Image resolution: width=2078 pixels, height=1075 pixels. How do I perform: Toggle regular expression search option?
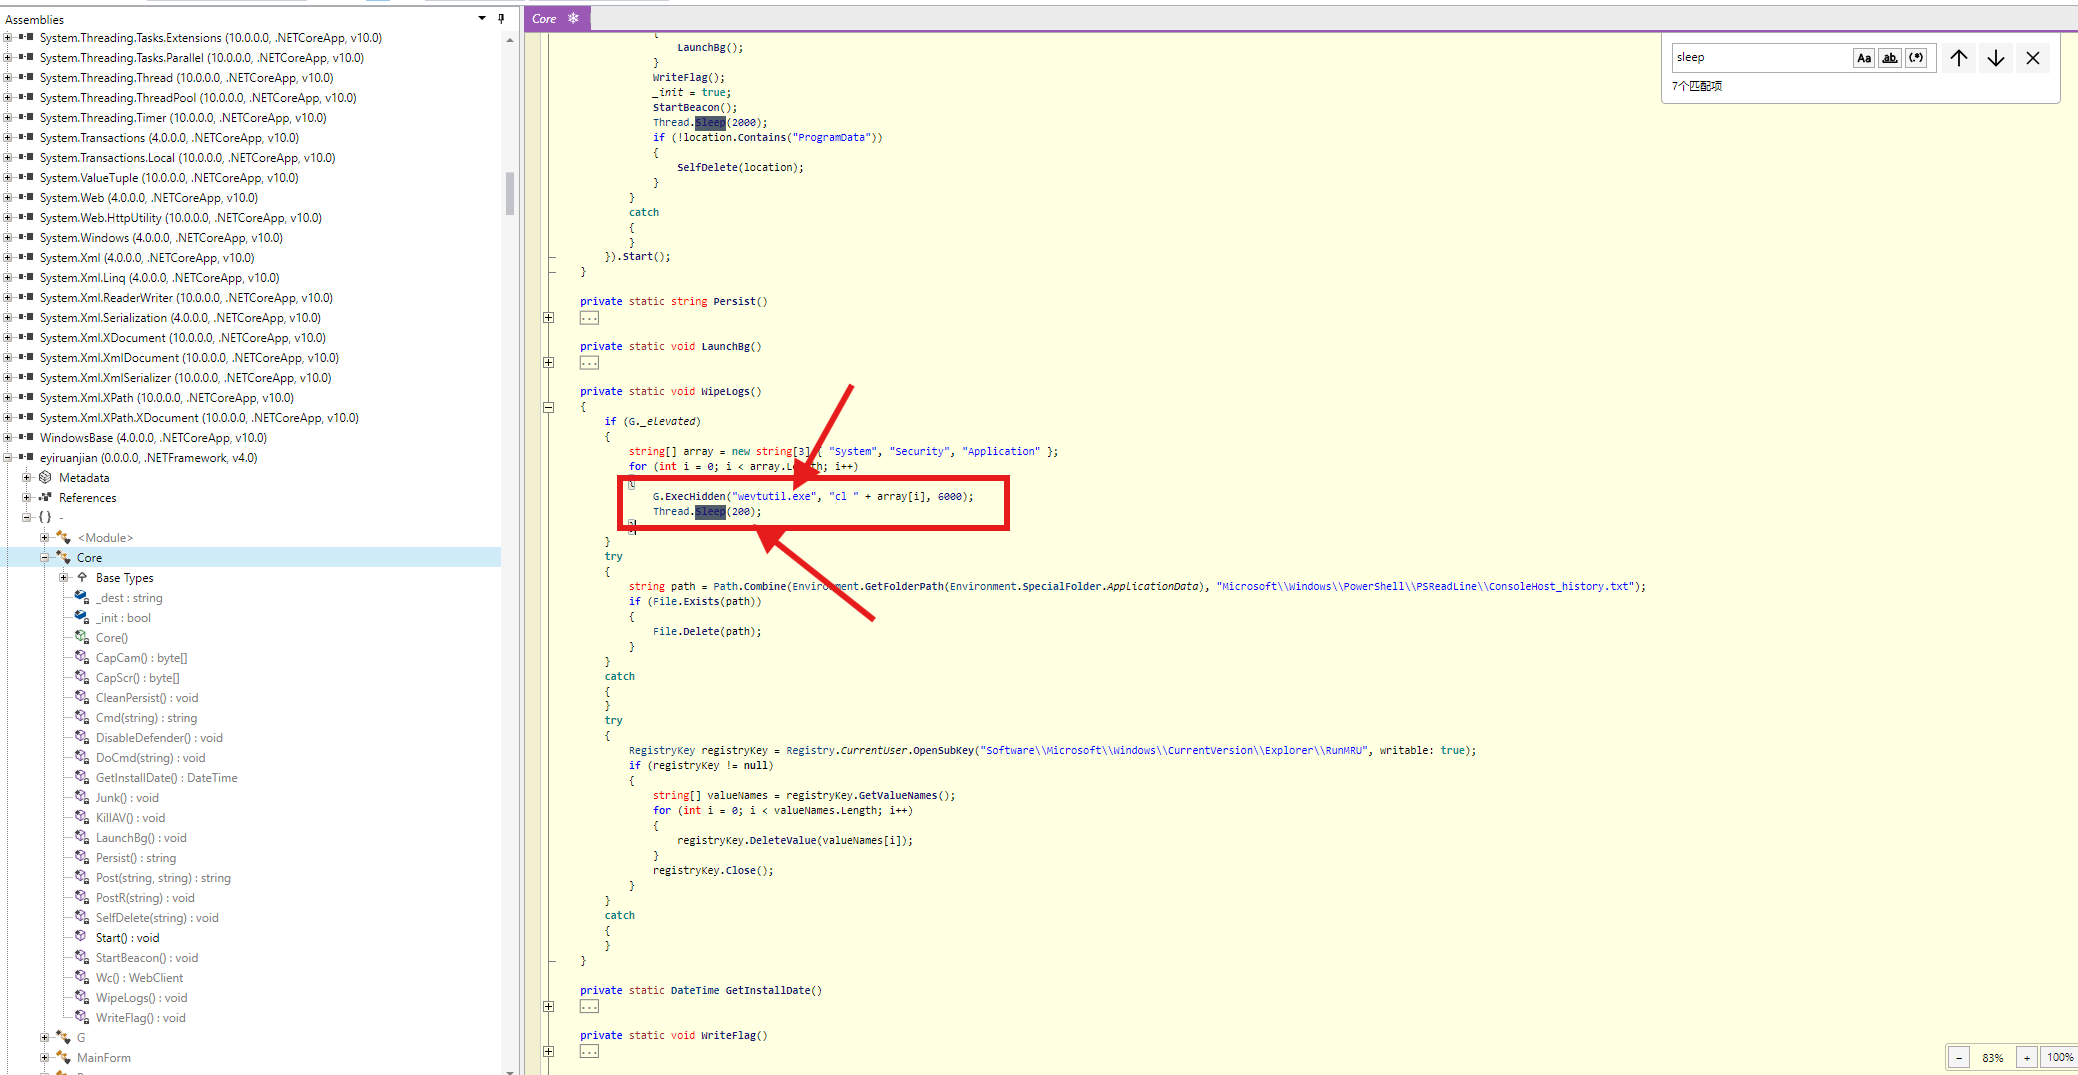(1916, 58)
